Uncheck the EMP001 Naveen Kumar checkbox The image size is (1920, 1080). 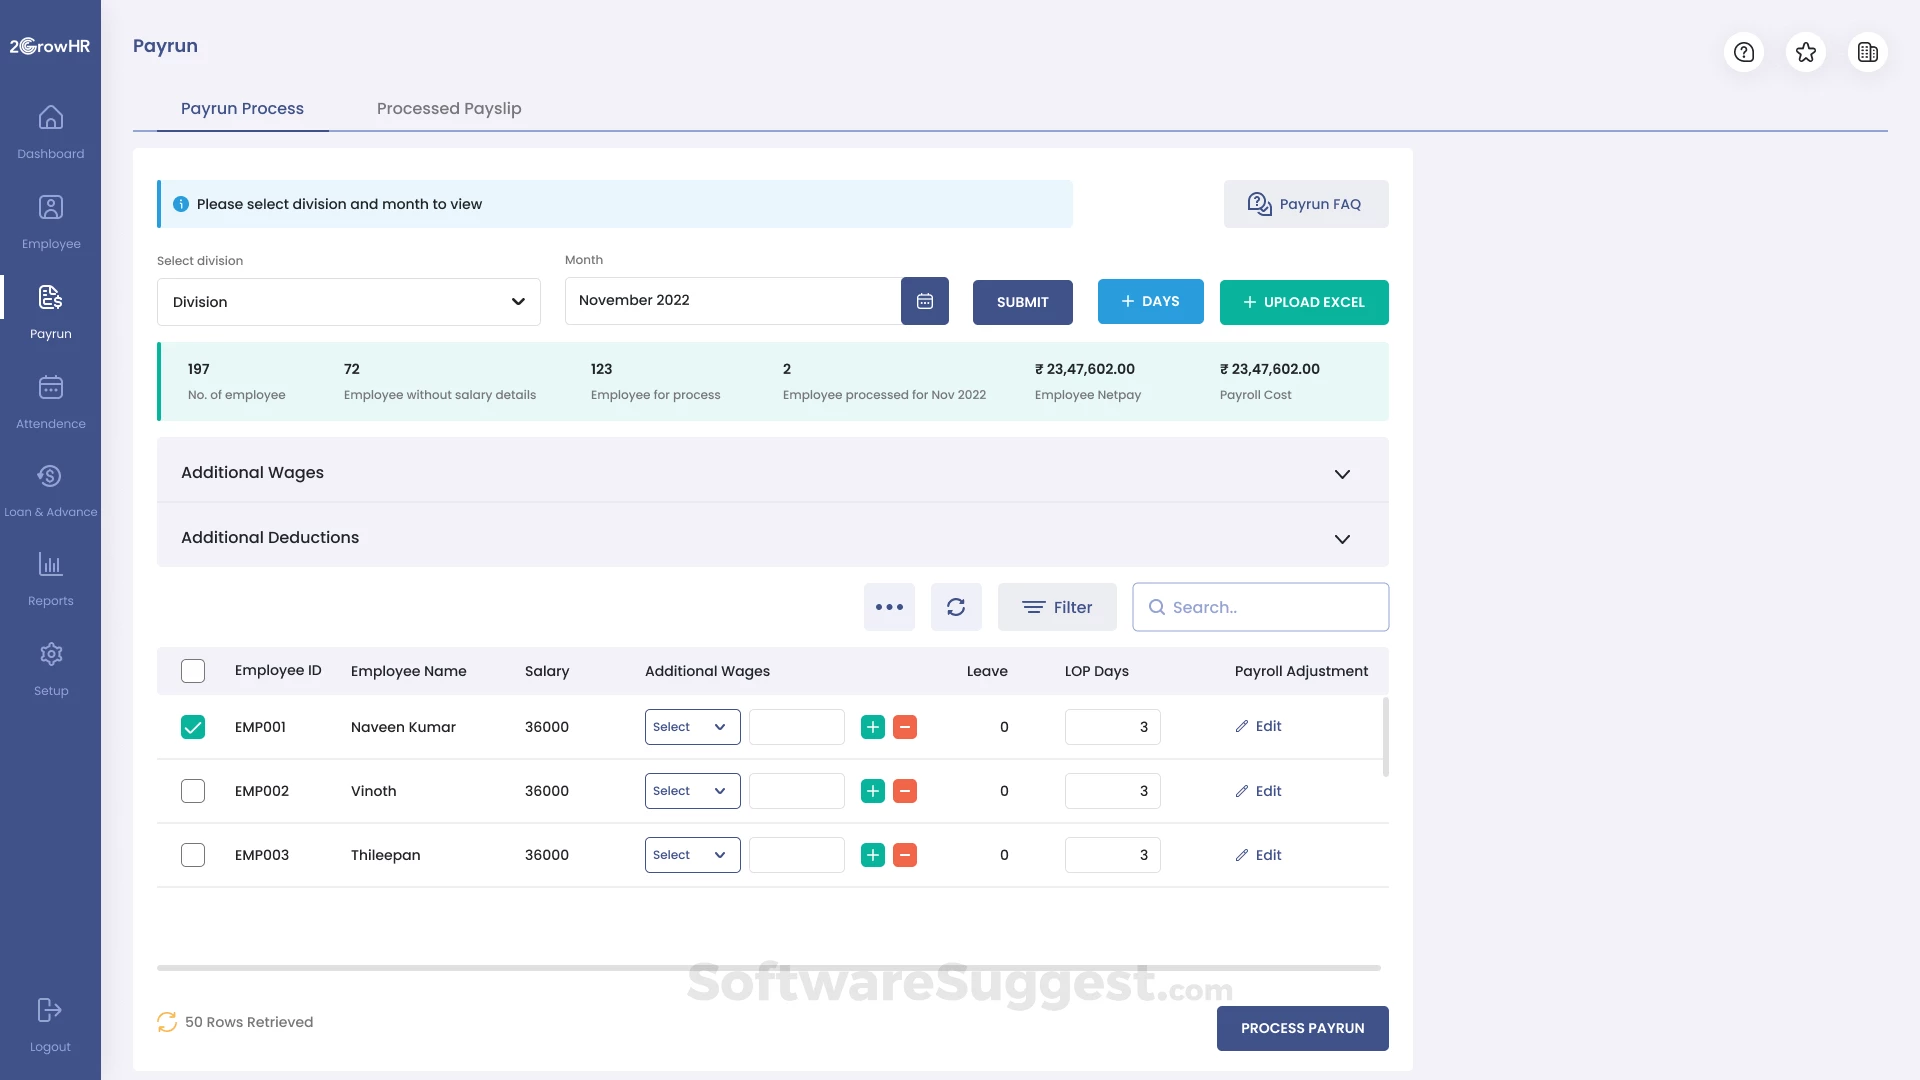click(193, 727)
